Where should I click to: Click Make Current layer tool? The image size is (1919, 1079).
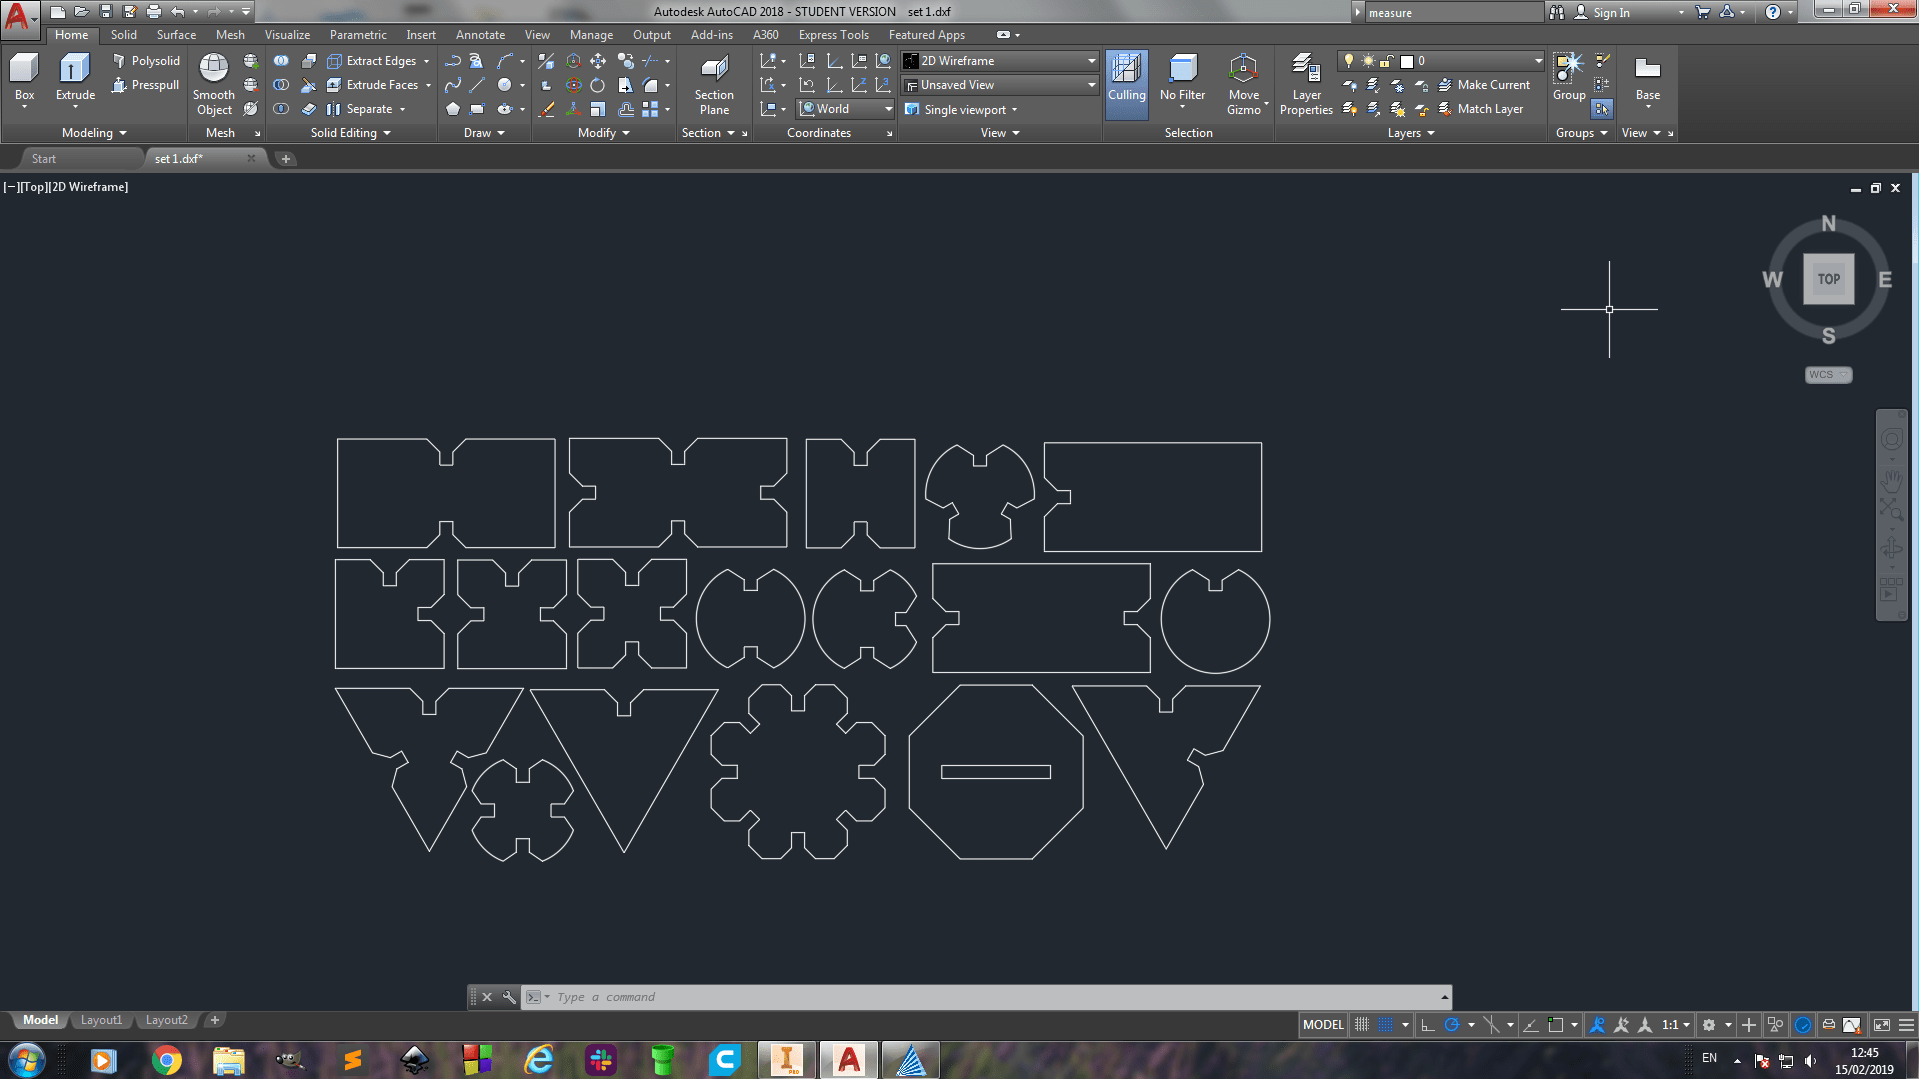tap(1484, 85)
